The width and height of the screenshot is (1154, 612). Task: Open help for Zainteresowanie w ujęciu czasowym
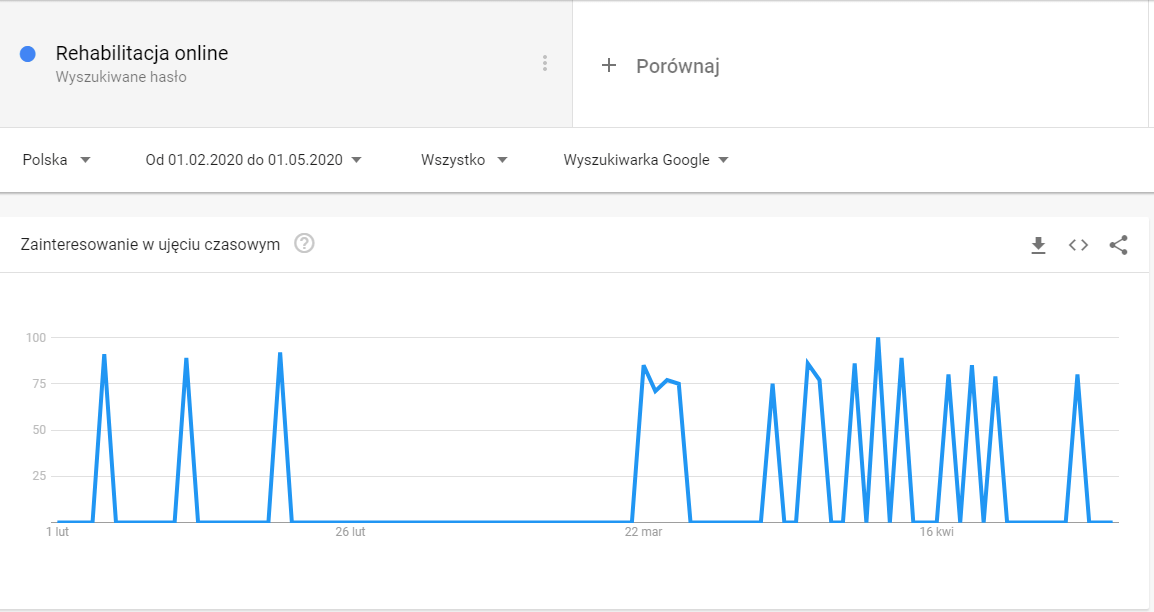point(305,243)
